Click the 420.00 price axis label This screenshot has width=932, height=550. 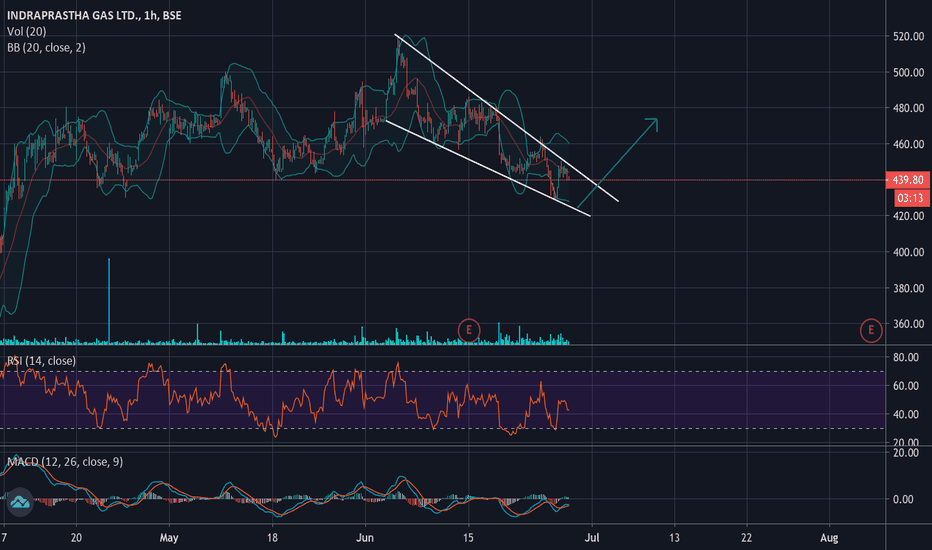click(908, 216)
